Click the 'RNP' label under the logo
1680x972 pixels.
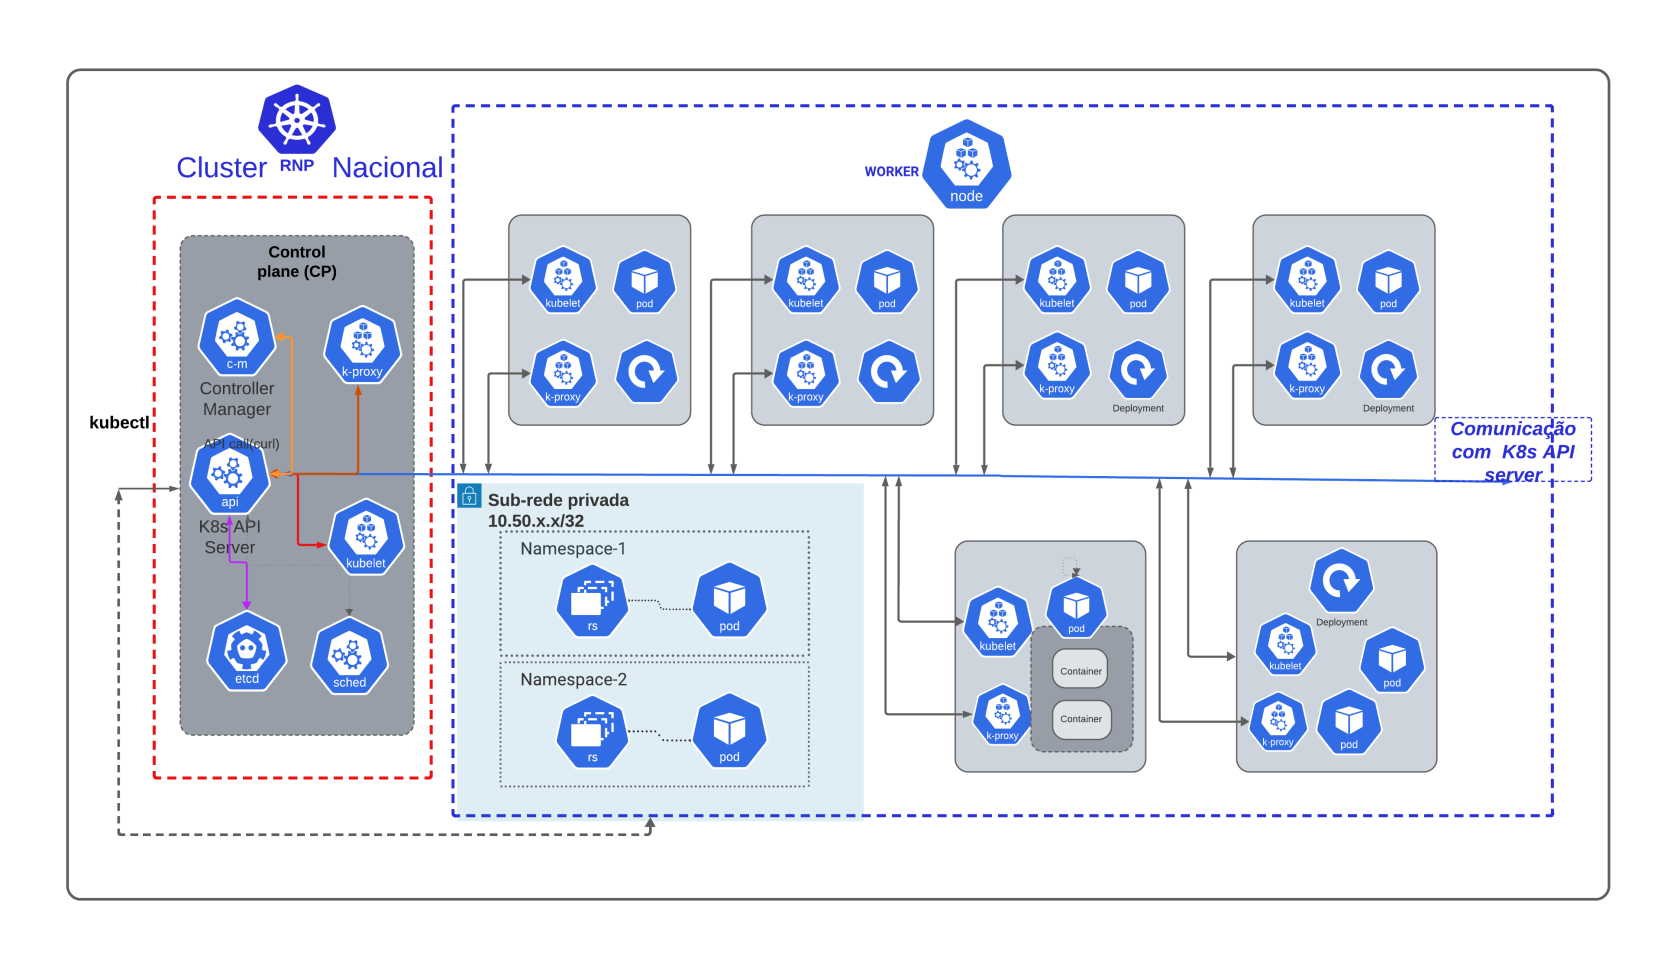[x=297, y=166]
